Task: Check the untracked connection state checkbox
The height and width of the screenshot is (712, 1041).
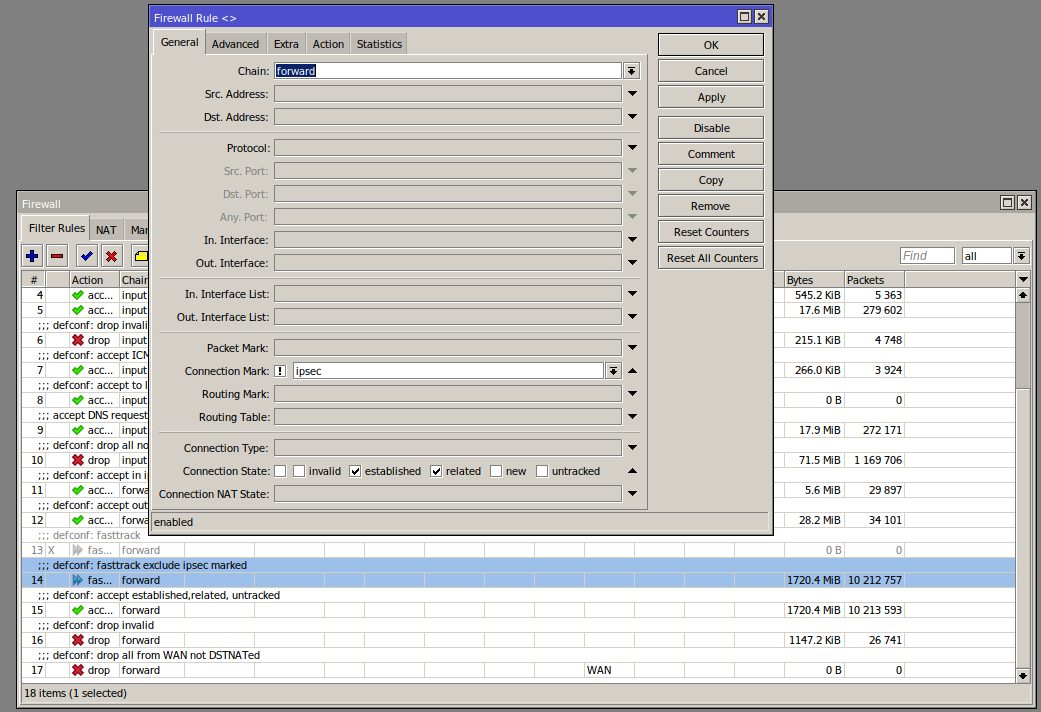Action: click(x=540, y=470)
